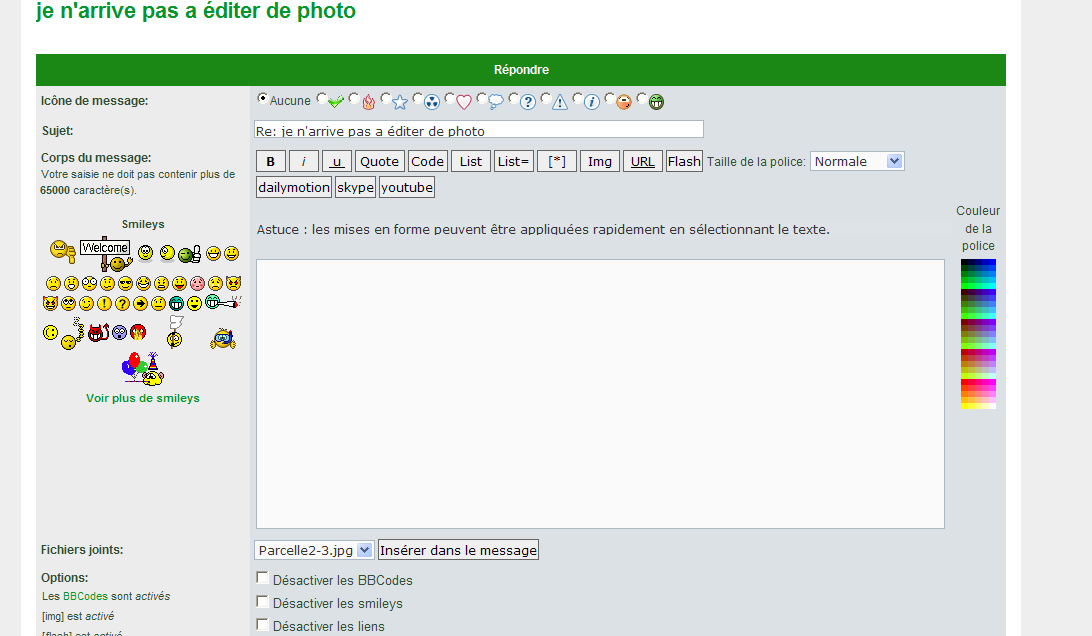Open the Taille de la police dropdown
Screen dimensions: 1092x636
(x=857, y=161)
